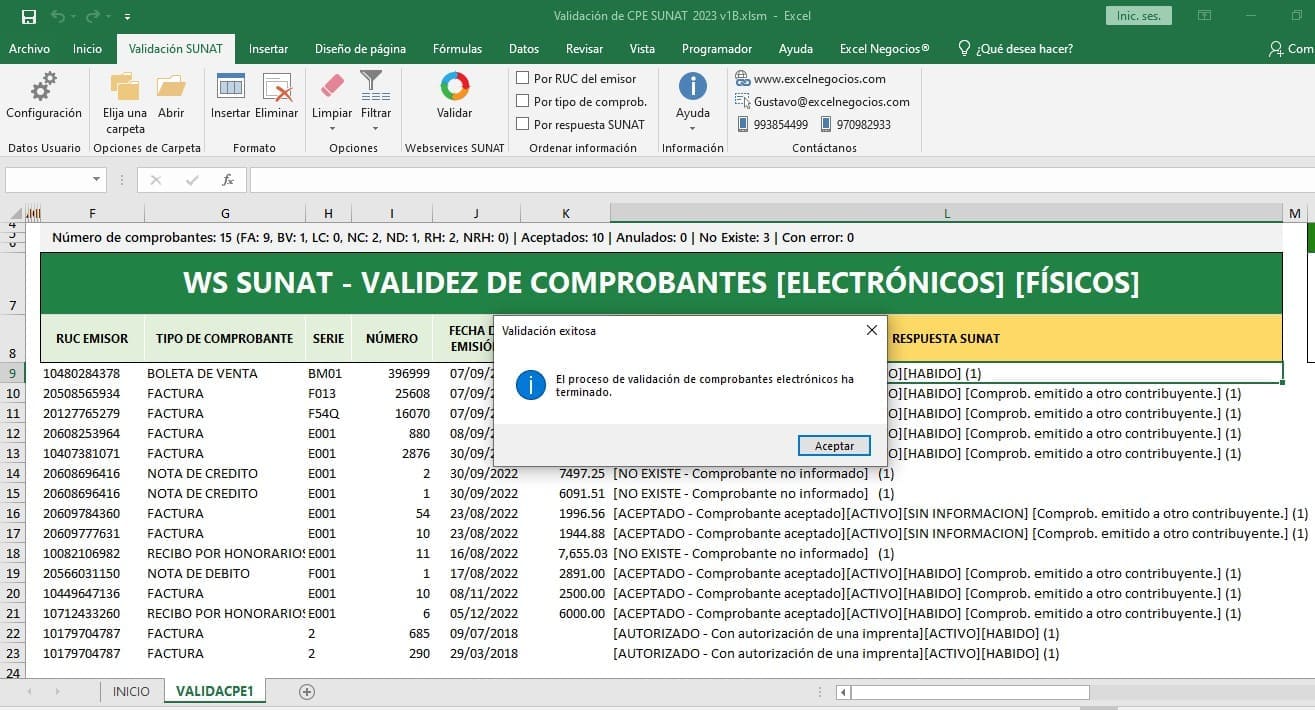Viewport: 1315px width, 710px height.
Task: Select Elija una carpeta tool
Action: [x=123, y=103]
